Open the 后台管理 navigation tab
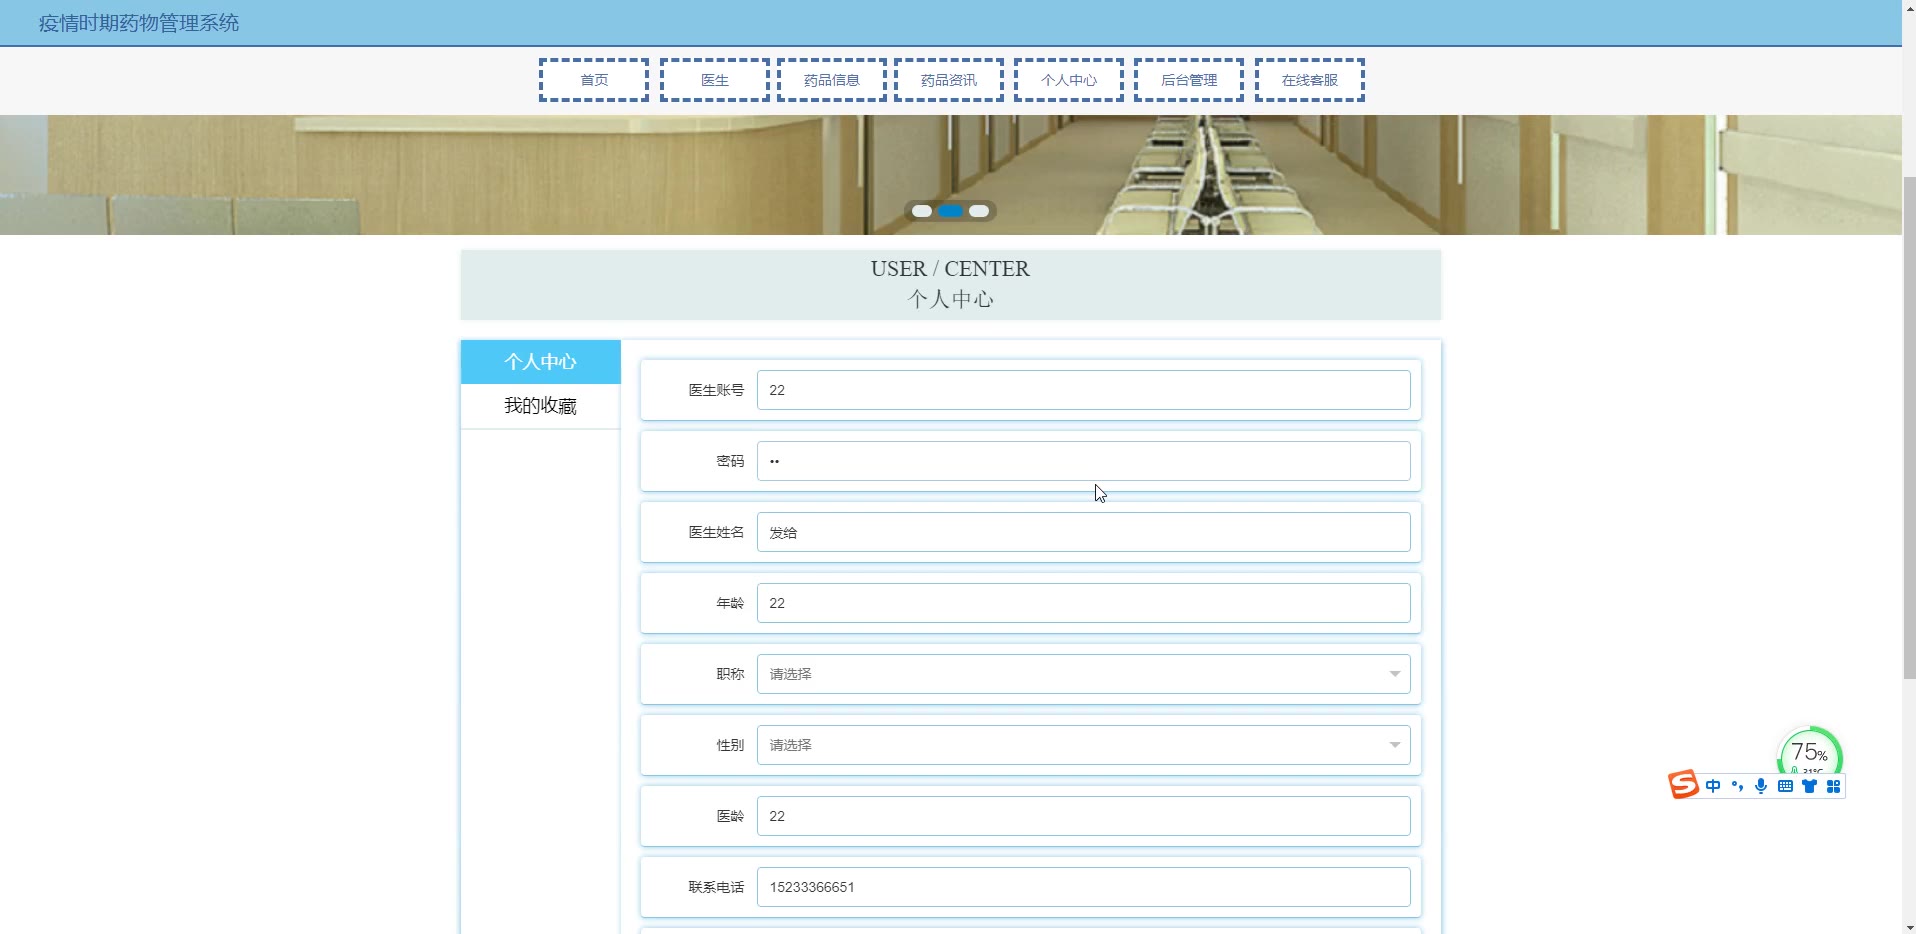 coord(1189,80)
